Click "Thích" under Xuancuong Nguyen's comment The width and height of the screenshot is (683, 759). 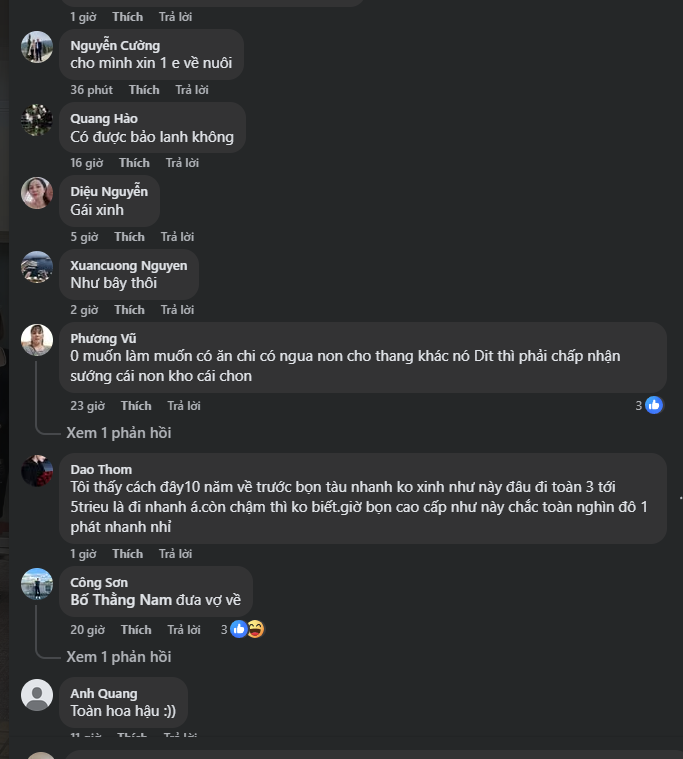[129, 310]
